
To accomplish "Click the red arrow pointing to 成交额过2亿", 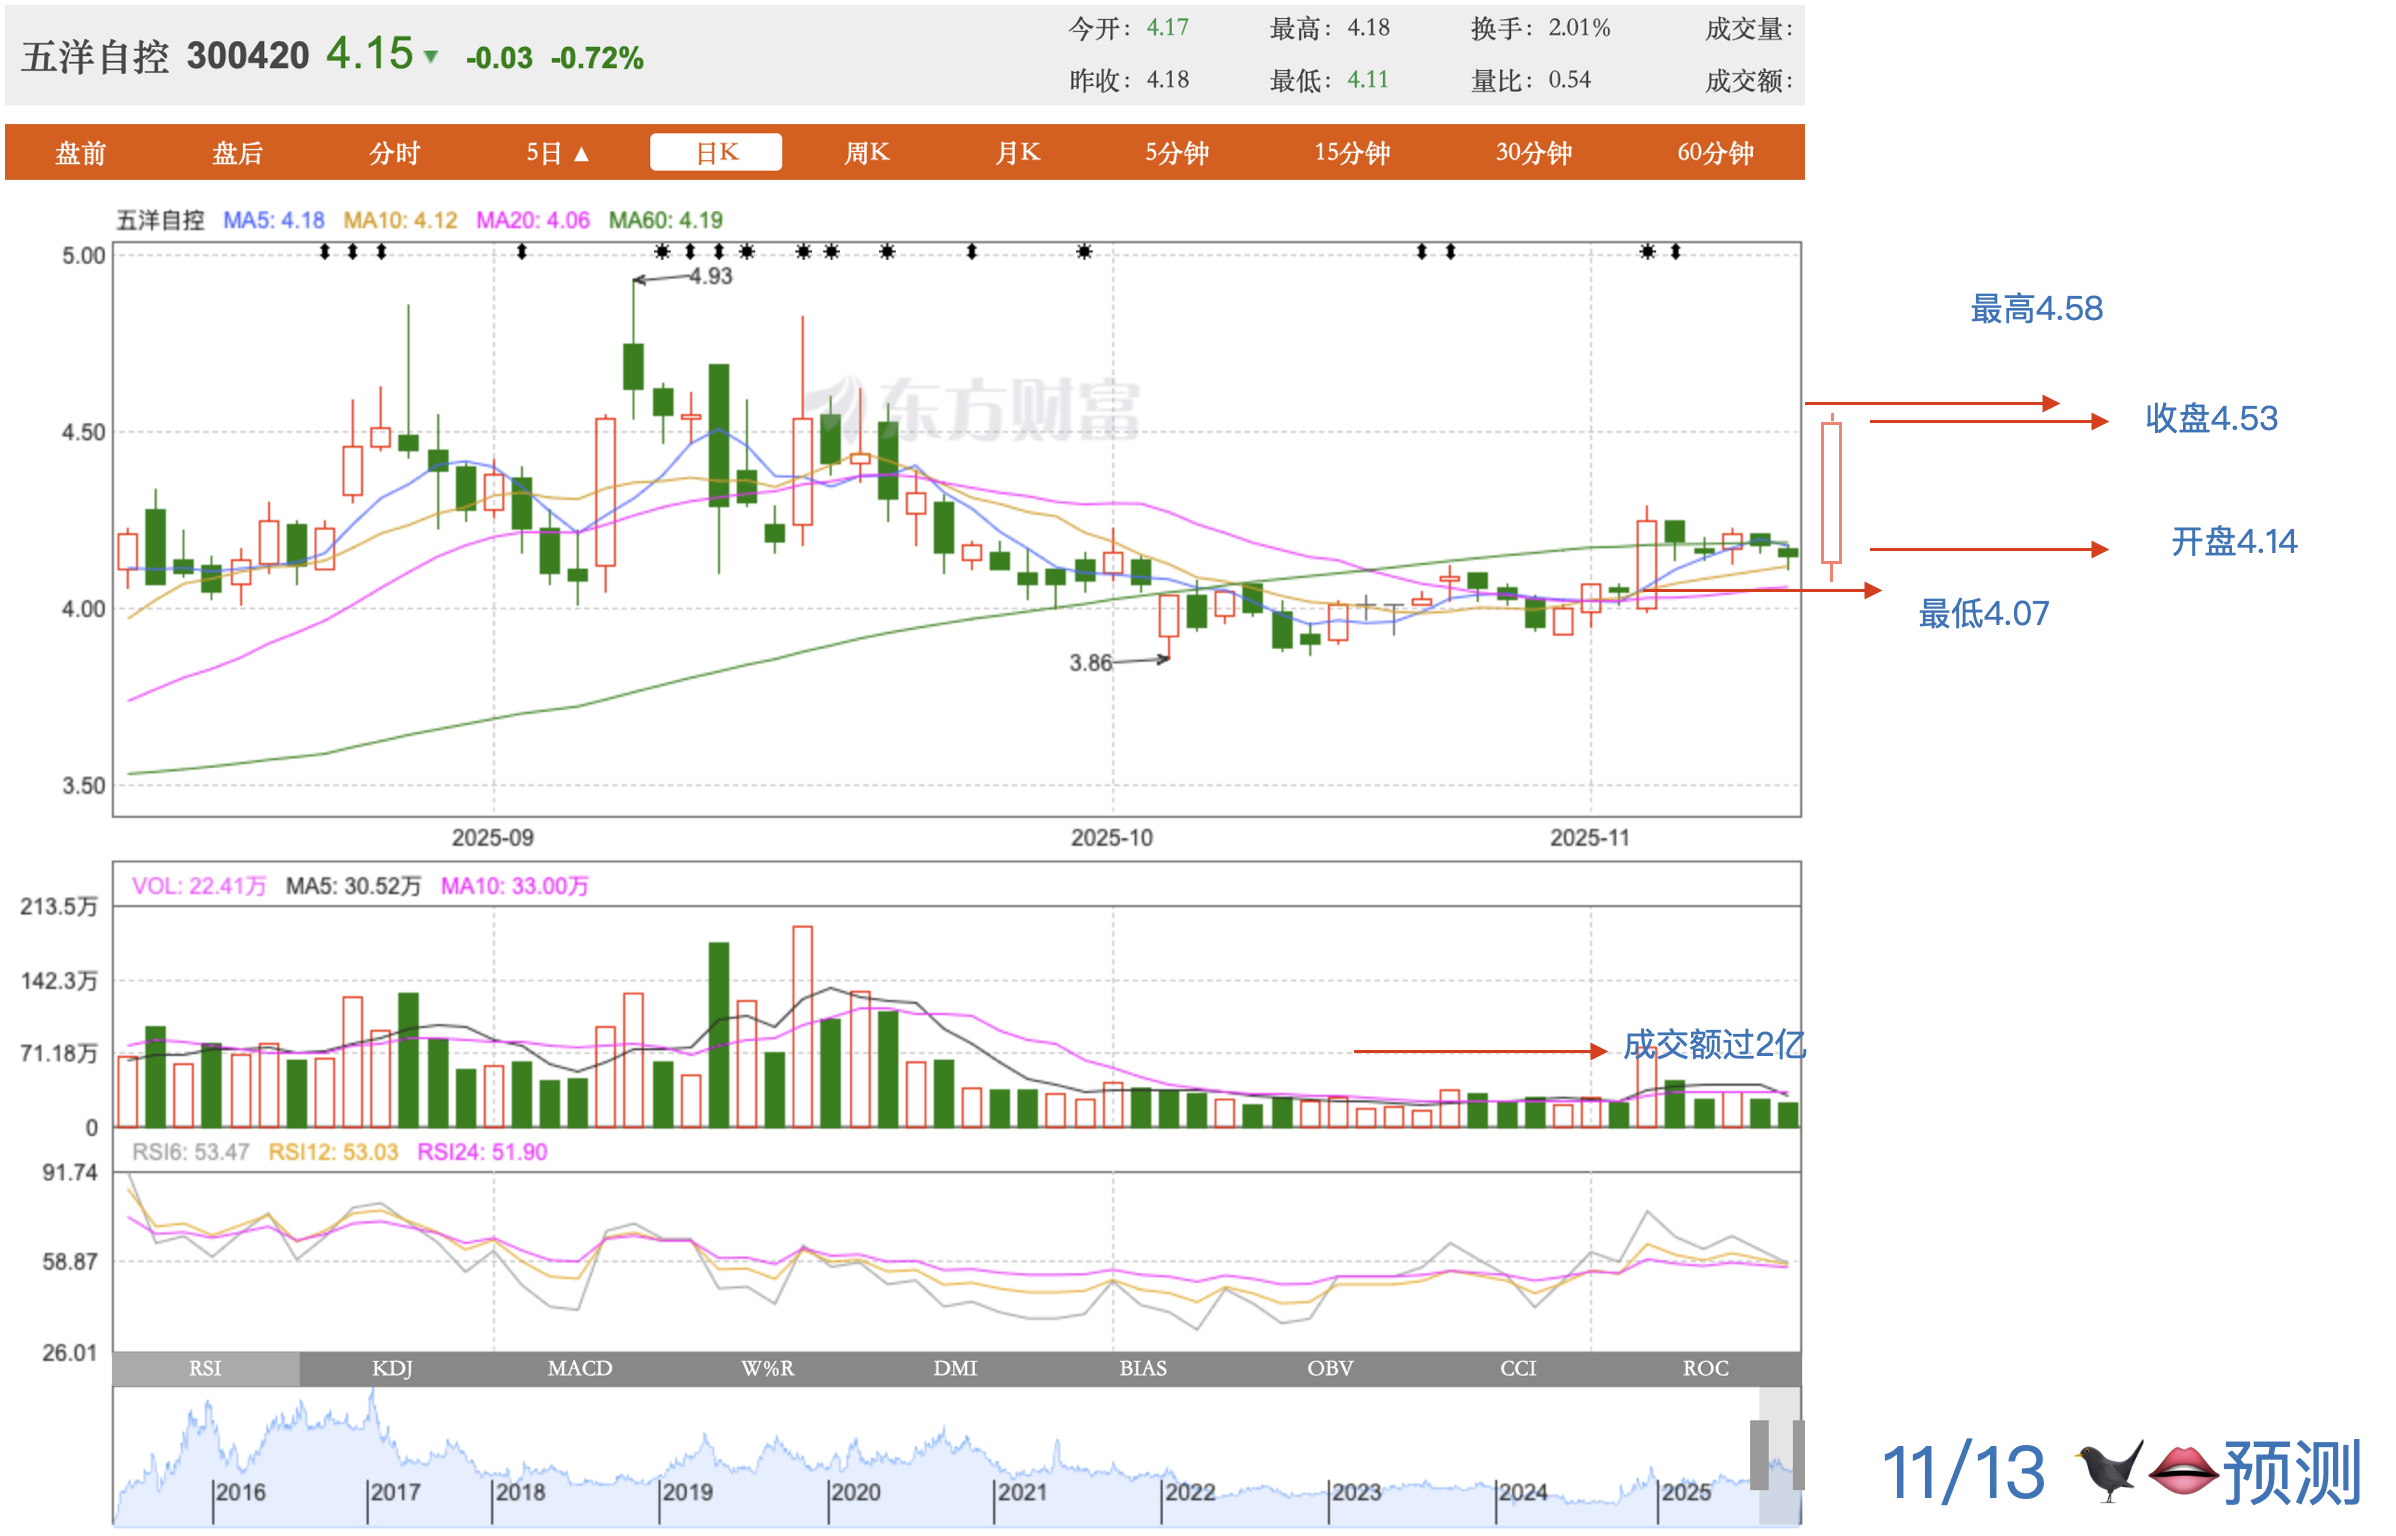I will coord(1480,1051).
